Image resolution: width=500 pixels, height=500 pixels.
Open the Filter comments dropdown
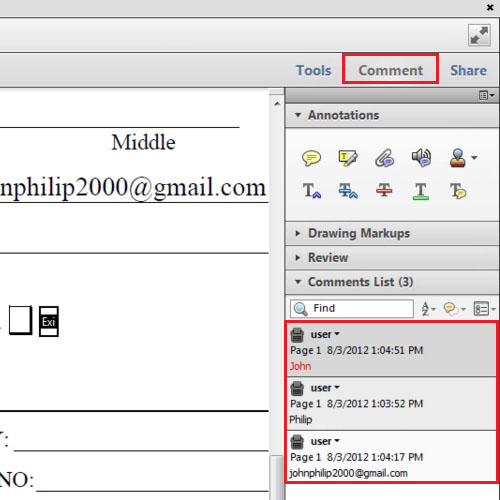click(x=454, y=309)
